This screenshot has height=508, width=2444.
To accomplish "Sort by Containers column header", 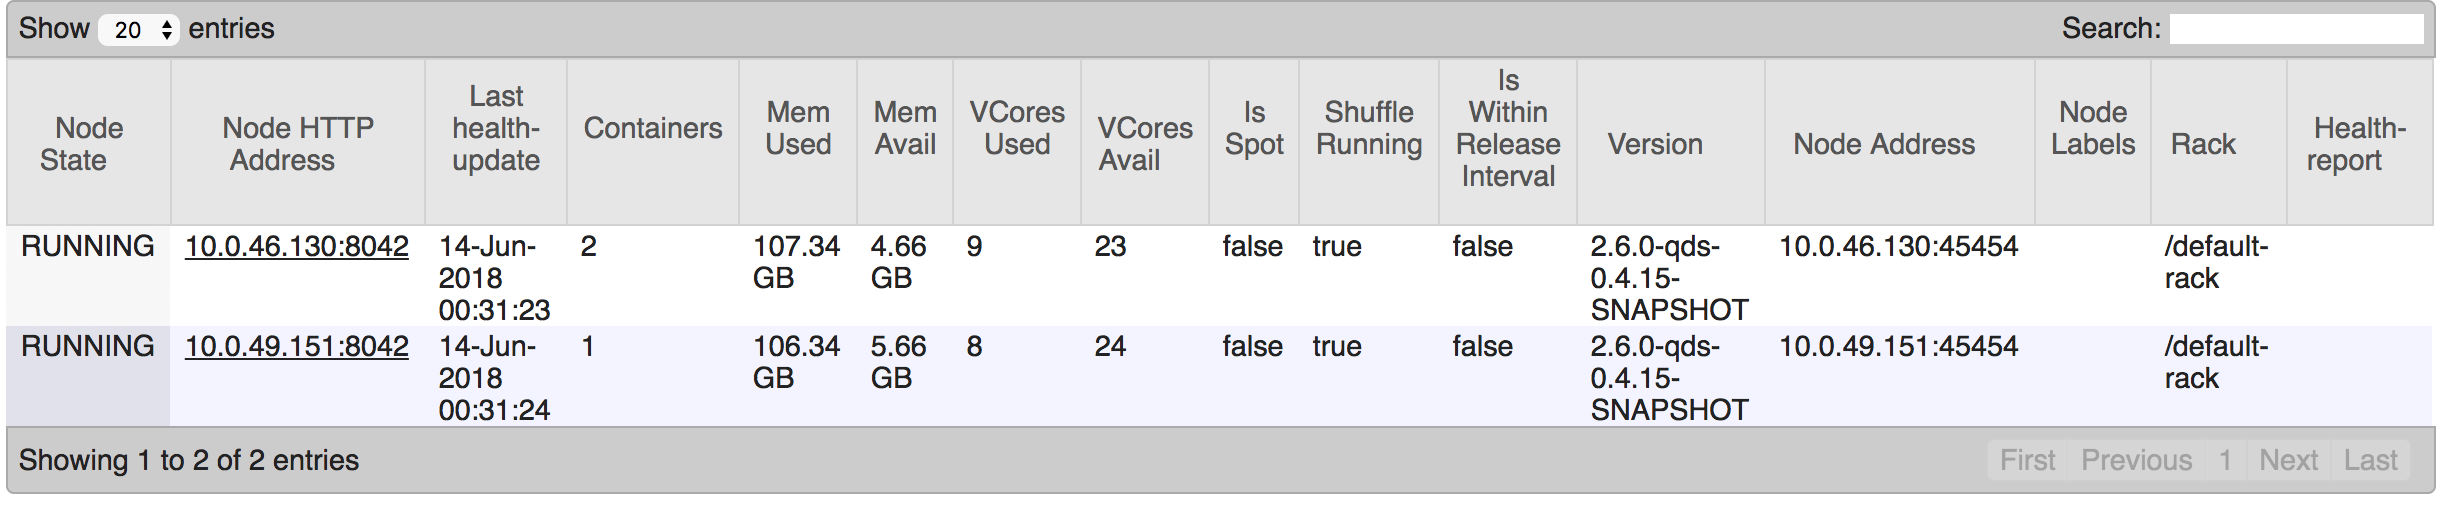I will [x=653, y=143].
